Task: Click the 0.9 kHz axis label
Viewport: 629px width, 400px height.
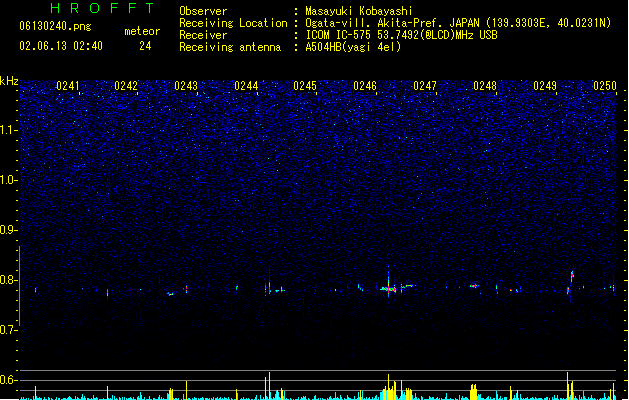Action: 8,230
